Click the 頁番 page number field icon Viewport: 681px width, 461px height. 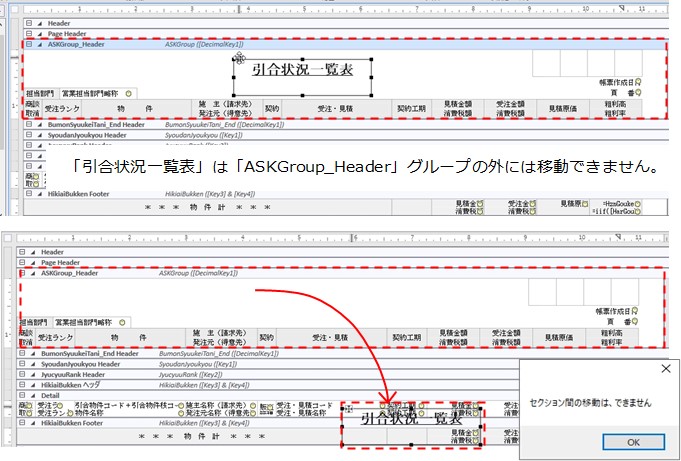638,93
